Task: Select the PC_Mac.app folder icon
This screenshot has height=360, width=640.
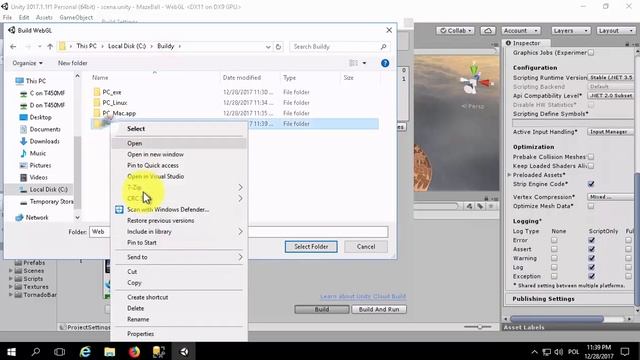Action: tap(97, 113)
